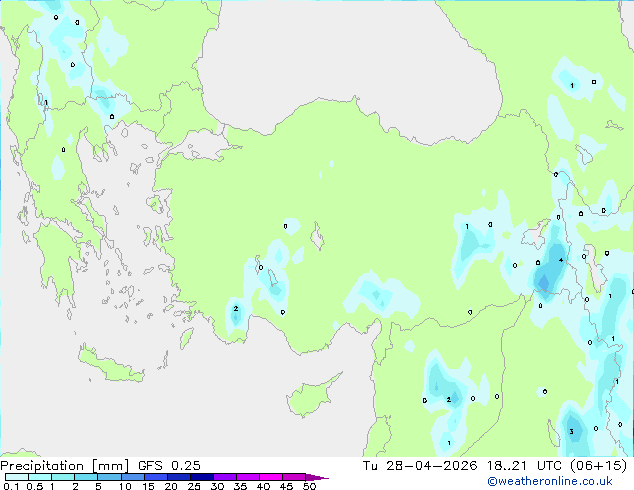Select the 45–50 mm legend swatch
Screen dimensions: 634x490
294,477
